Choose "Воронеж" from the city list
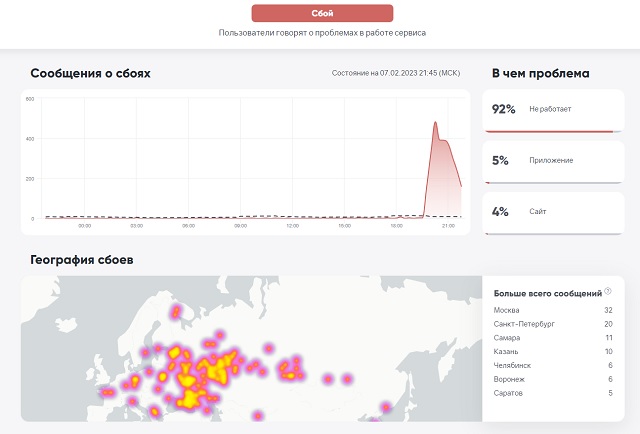The width and height of the screenshot is (640, 434). click(x=552, y=380)
